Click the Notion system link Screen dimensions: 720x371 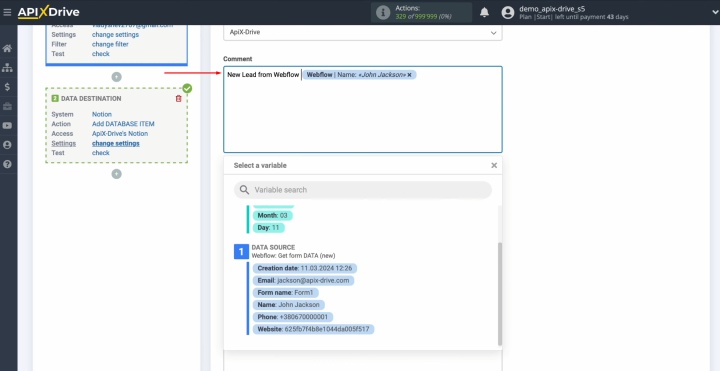tap(101, 114)
